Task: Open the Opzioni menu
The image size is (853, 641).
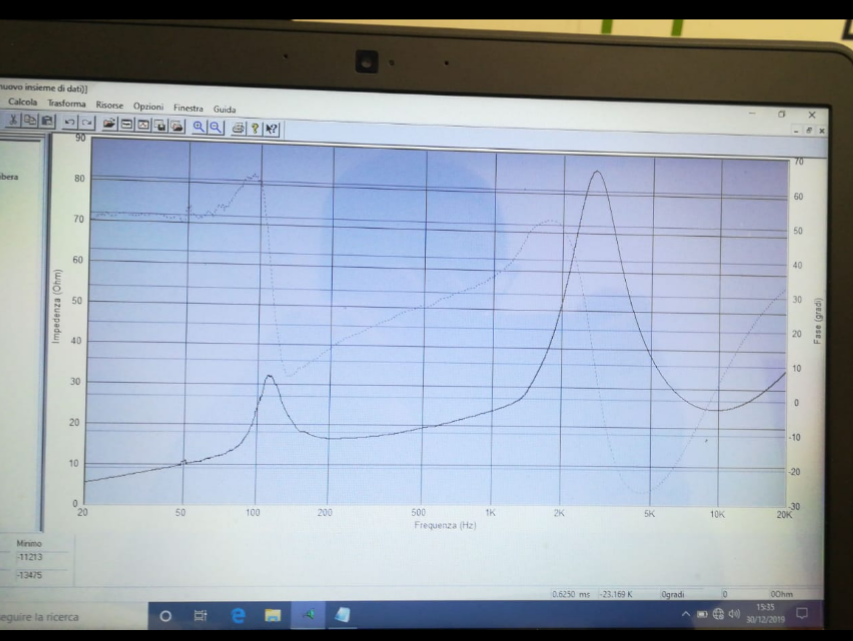Action: click(149, 106)
